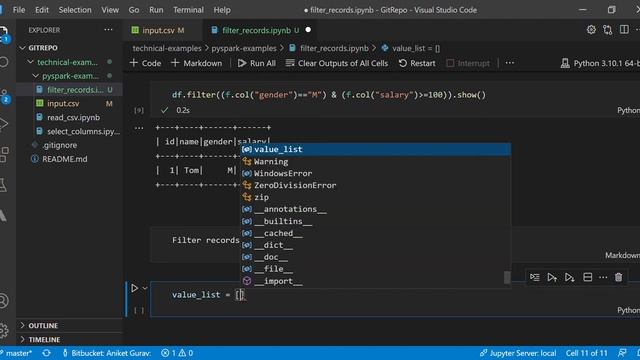The width and height of the screenshot is (640, 360).
Task: Switch to the filter_records.ipynb tab
Action: tap(260, 30)
